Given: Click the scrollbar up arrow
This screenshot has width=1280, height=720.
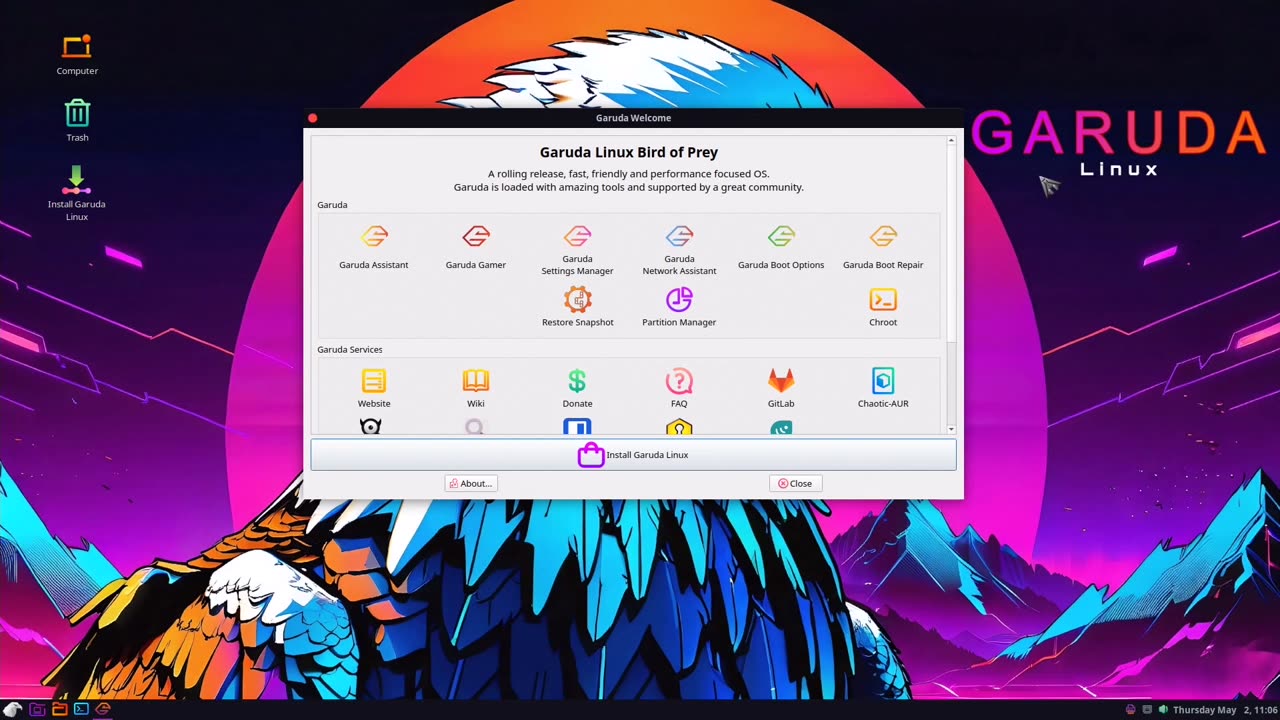Looking at the screenshot, I should coord(951,140).
